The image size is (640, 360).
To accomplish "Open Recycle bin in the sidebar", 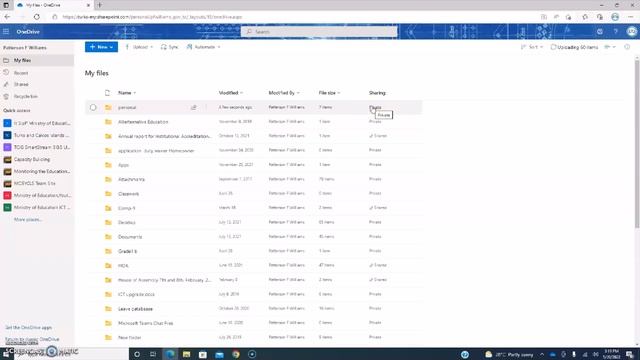I will pos(25,96).
